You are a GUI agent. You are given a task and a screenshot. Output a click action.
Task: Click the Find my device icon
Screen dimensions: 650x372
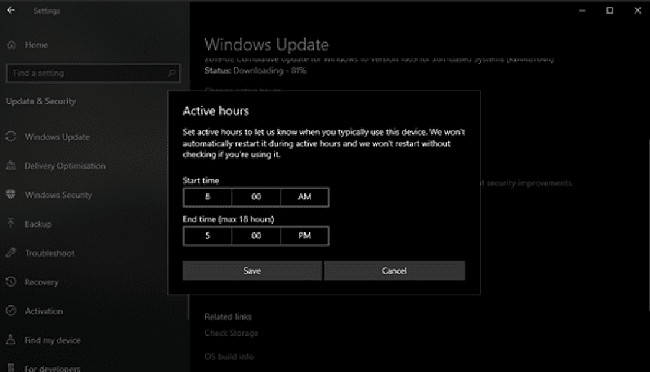[11, 340]
